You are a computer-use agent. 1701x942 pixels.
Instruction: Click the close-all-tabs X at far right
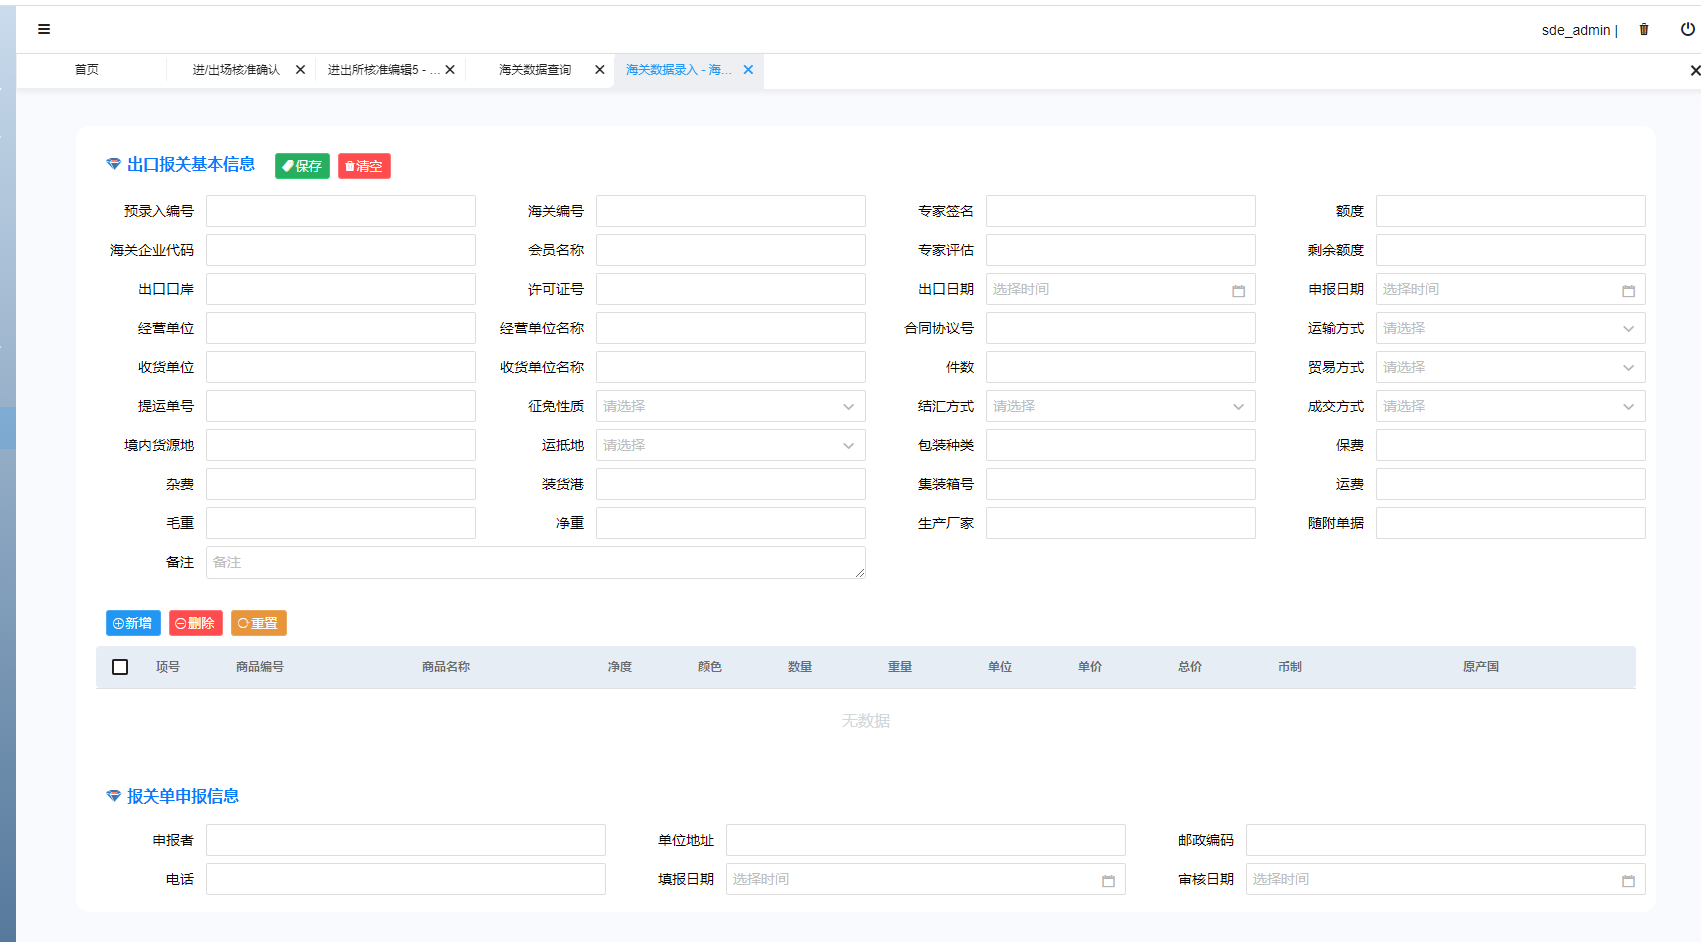tap(1695, 70)
